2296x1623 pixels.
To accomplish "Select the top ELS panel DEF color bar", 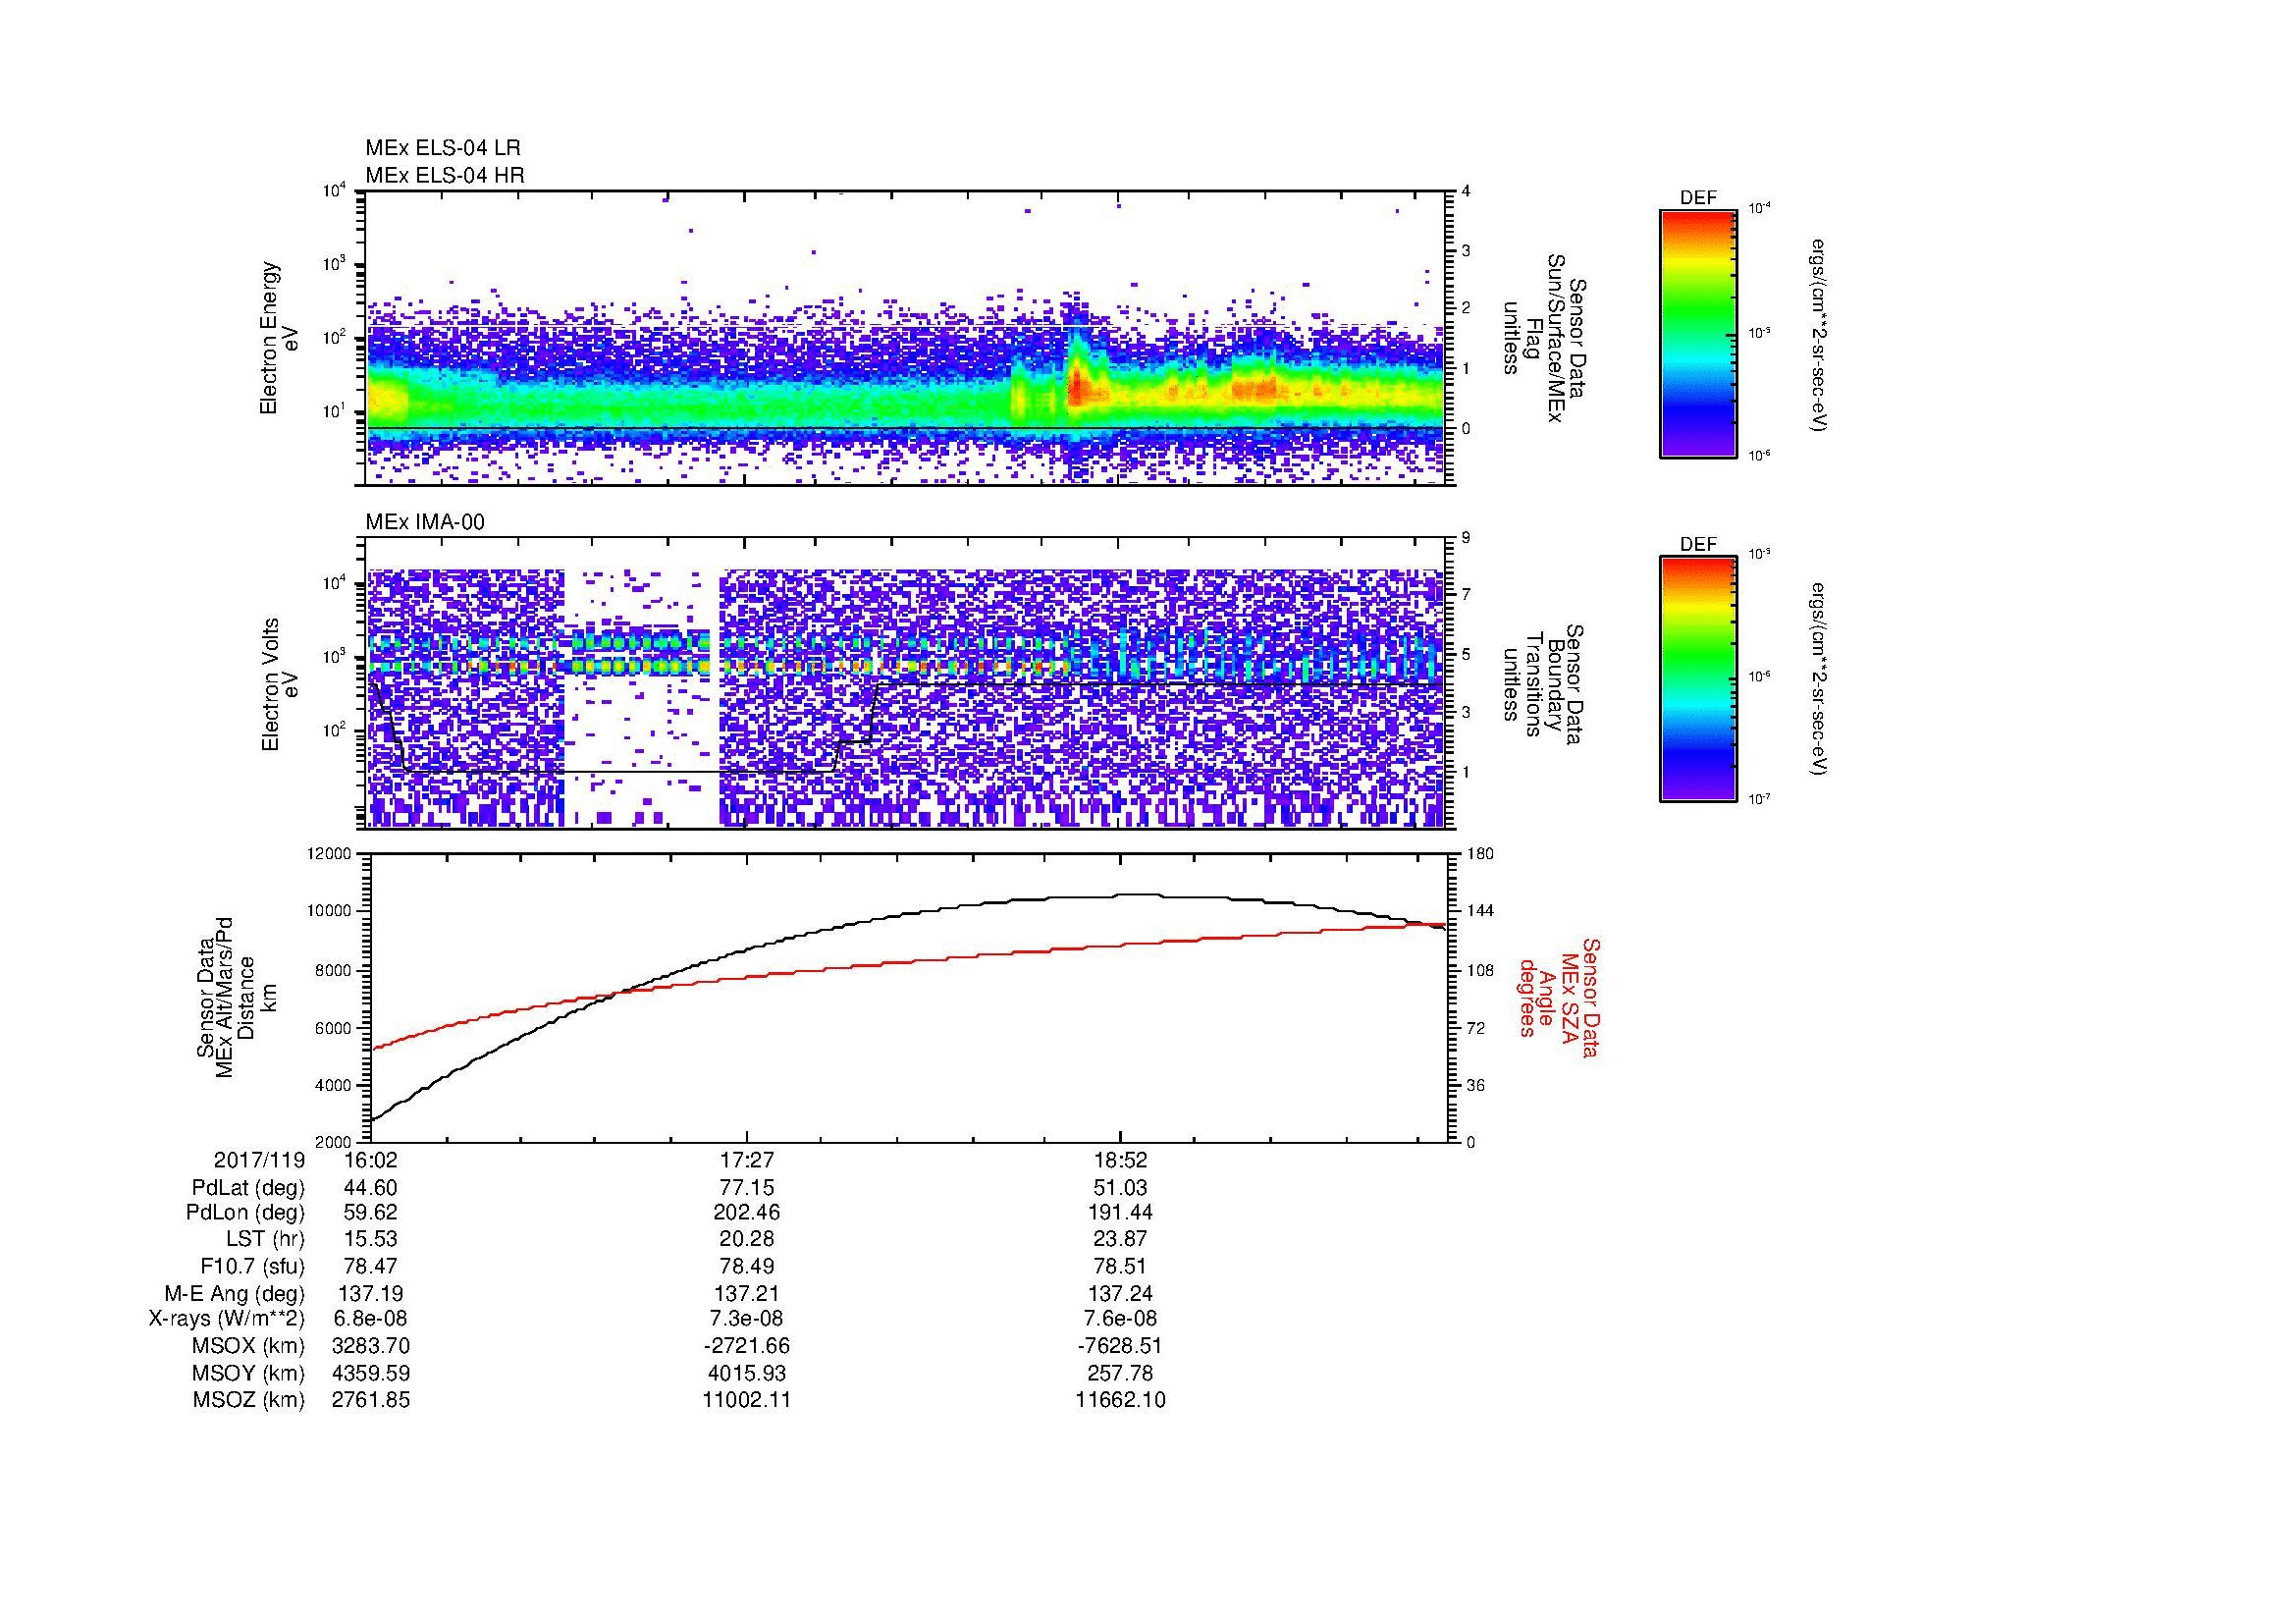I will (x=1698, y=333).
